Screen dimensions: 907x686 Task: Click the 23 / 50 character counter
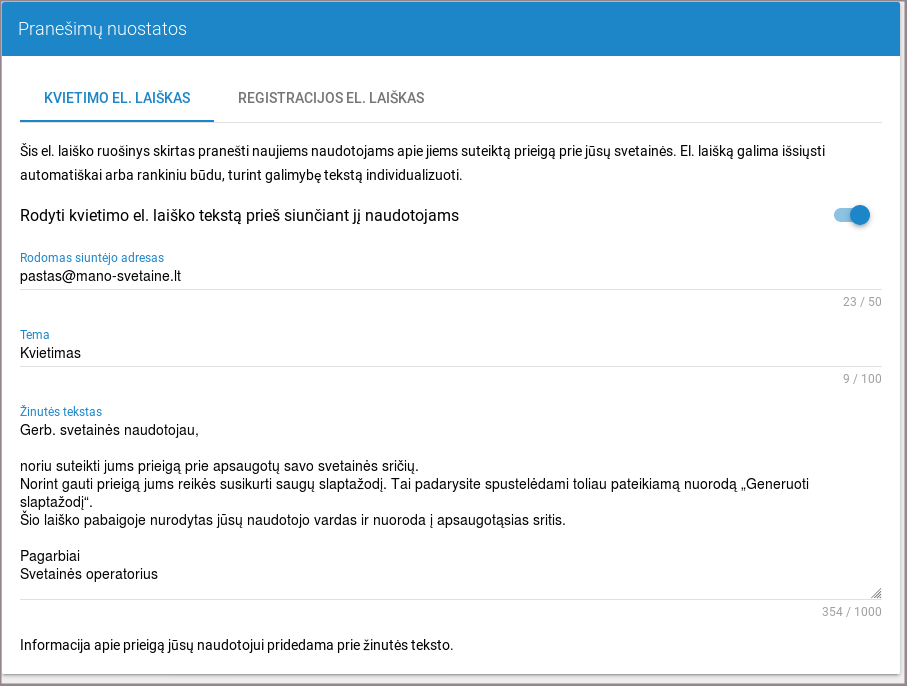(x=862, y=302)
